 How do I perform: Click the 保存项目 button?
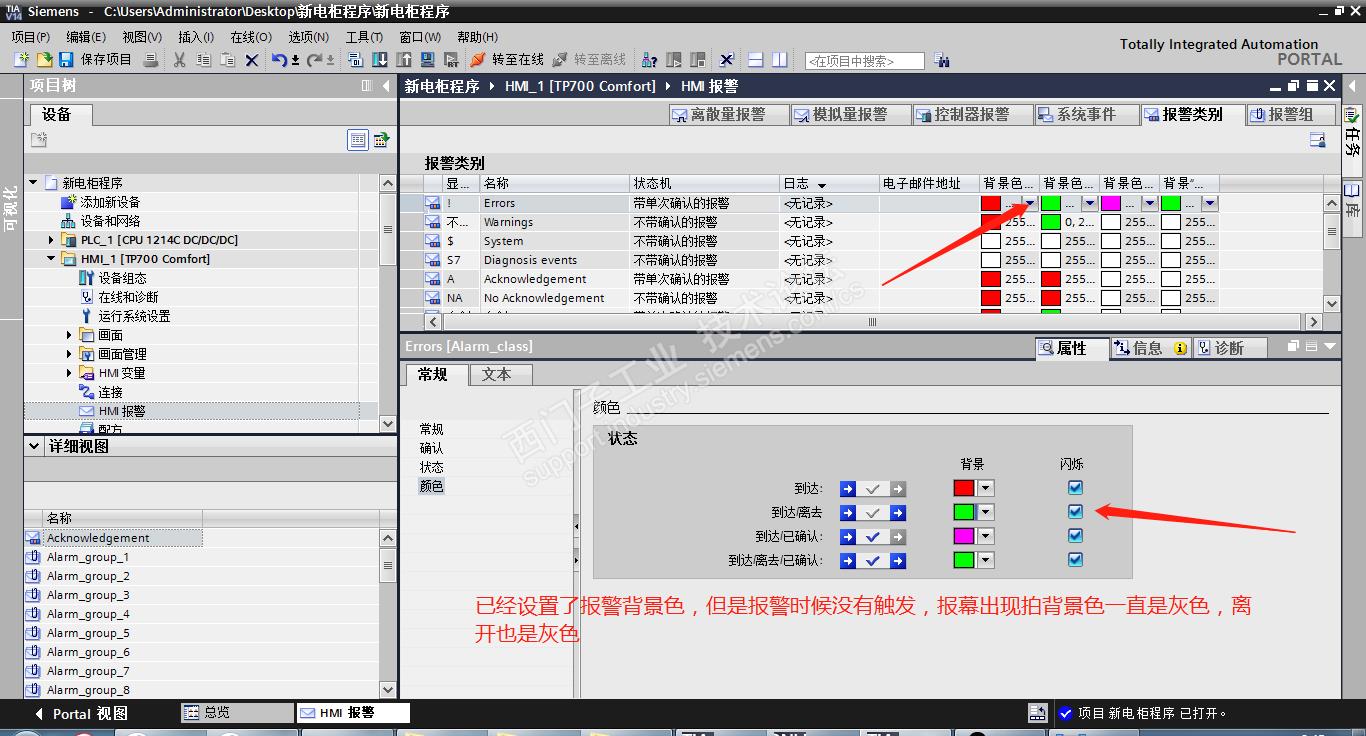click(x=95, y=60)
